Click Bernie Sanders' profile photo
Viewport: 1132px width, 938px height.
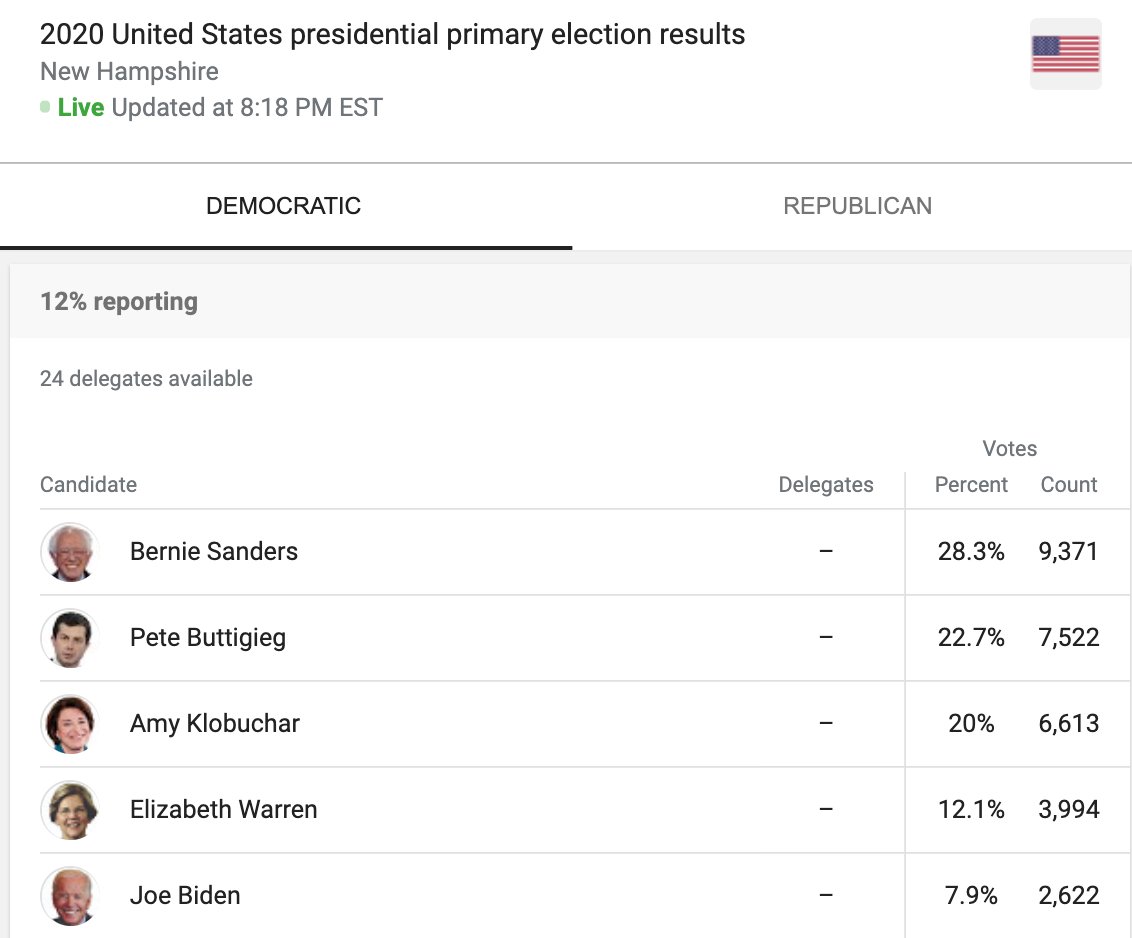(x=69, y=552)
